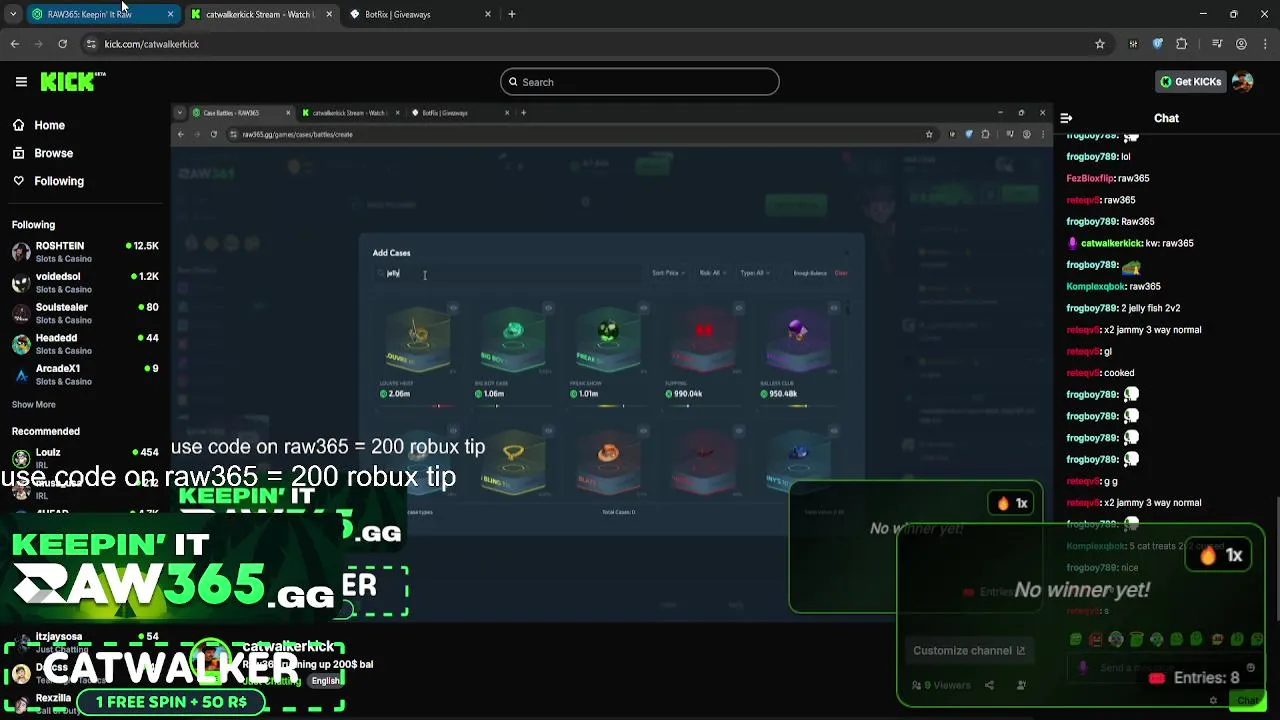Click the share icon under the stream

point(989,685)
